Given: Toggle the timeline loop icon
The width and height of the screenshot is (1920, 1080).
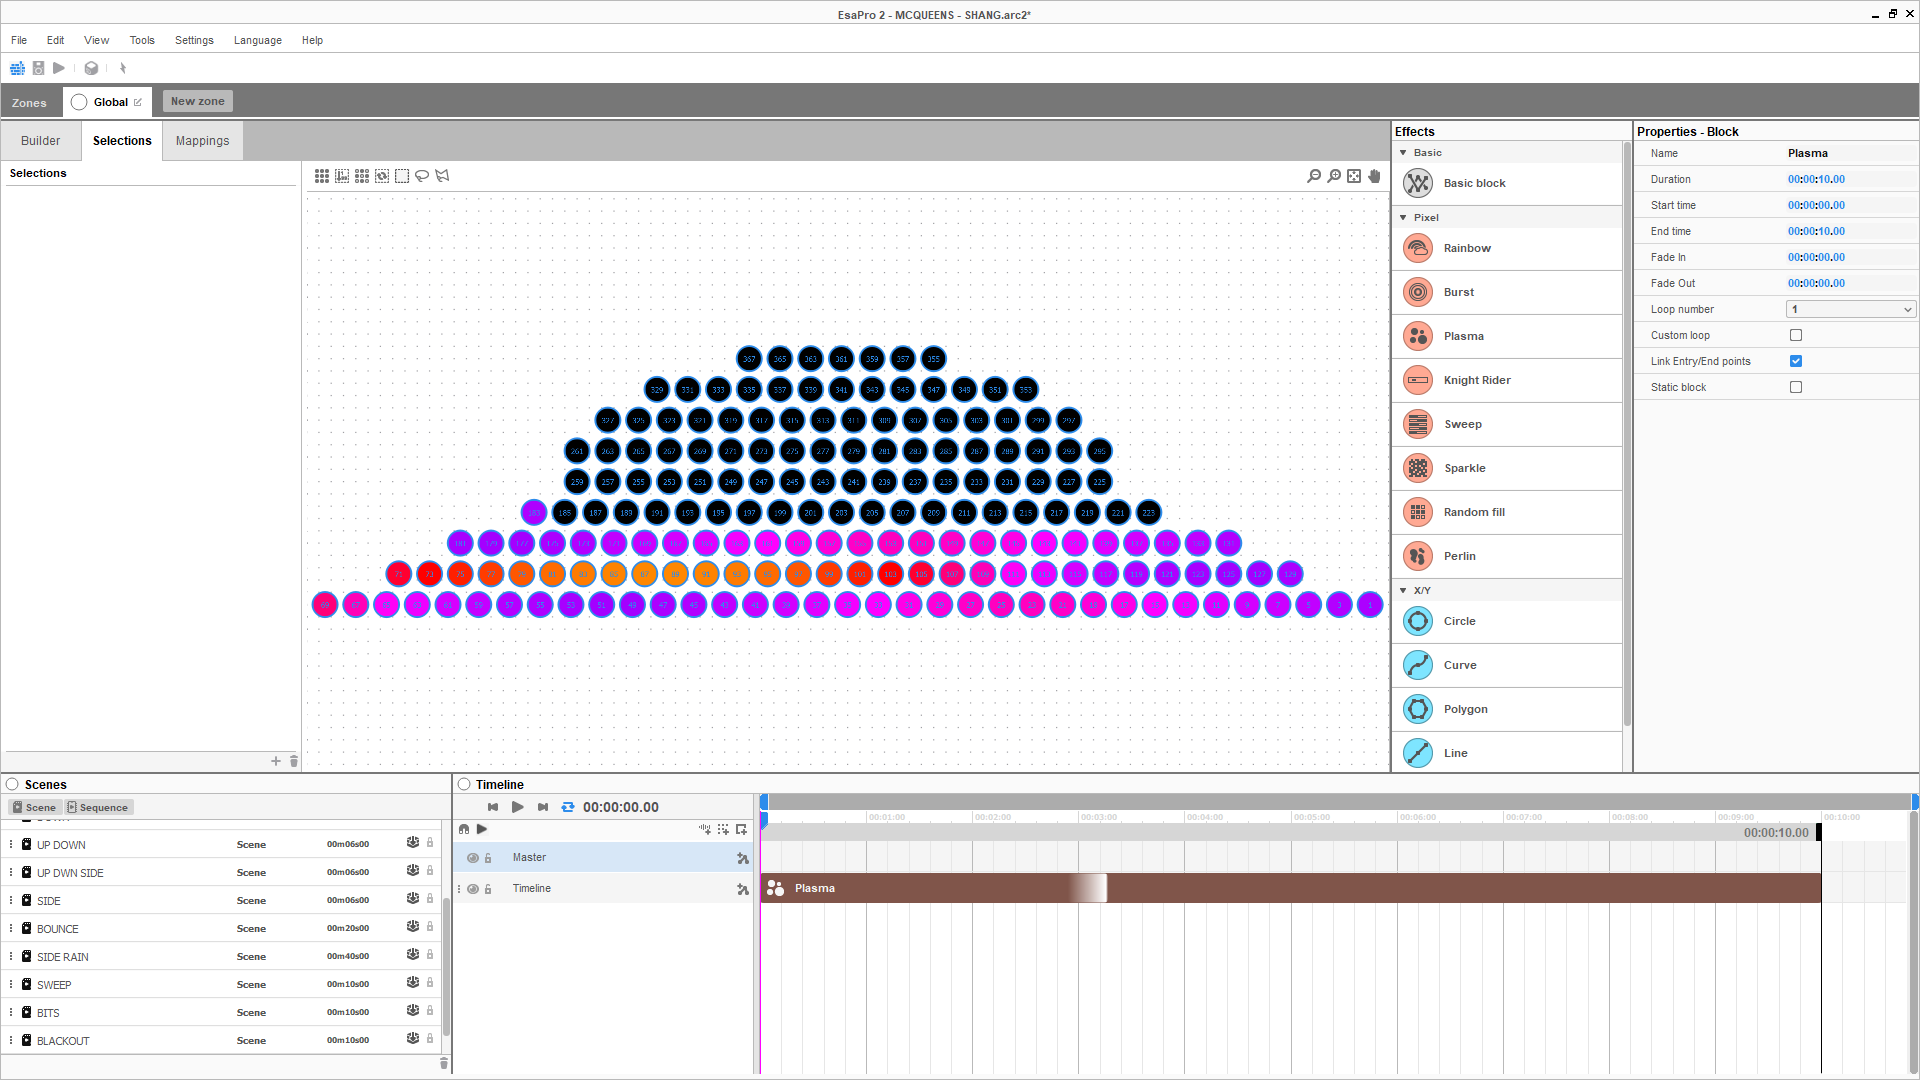Looking at the screenshot, I should [x=568, y=807].
